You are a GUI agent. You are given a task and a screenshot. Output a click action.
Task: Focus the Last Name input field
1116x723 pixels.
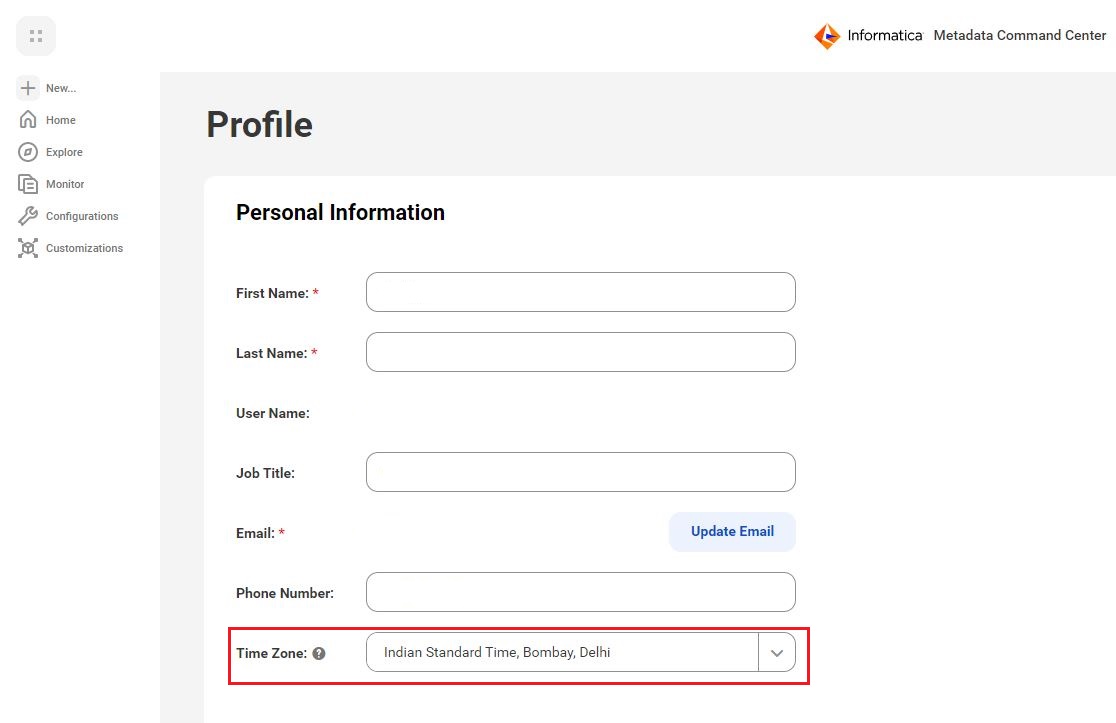[581, 352]
